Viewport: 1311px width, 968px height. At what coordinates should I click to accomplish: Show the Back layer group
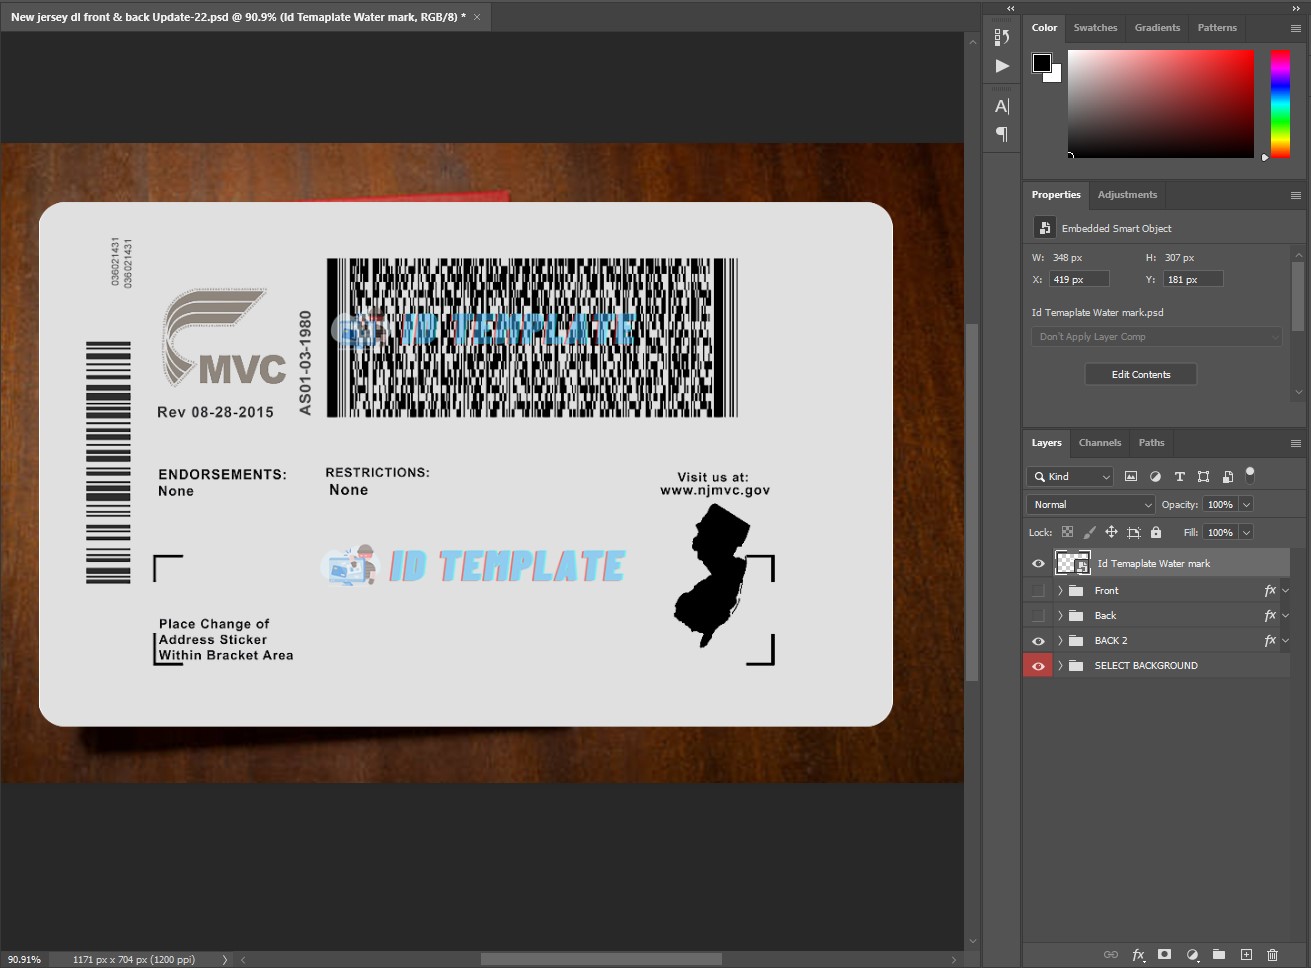coord(1038,616)
